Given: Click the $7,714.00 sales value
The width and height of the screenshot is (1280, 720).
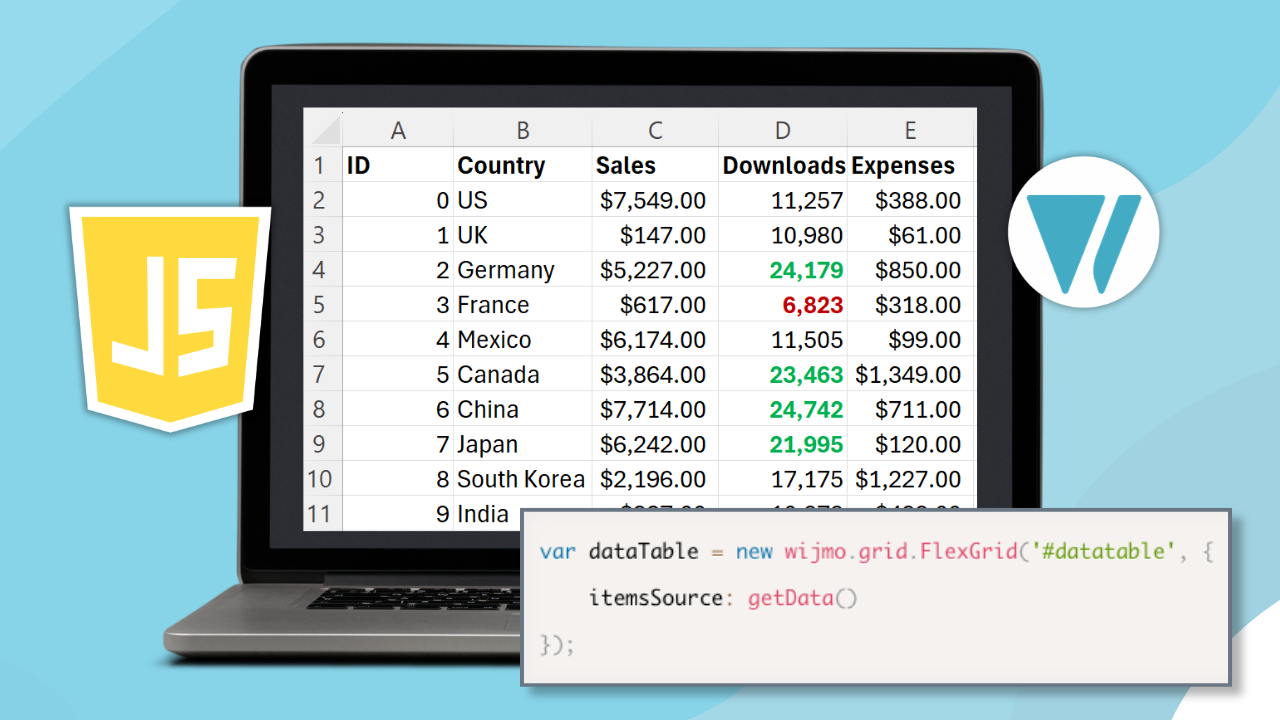Looking at the screenshot, I should [653, 410].
